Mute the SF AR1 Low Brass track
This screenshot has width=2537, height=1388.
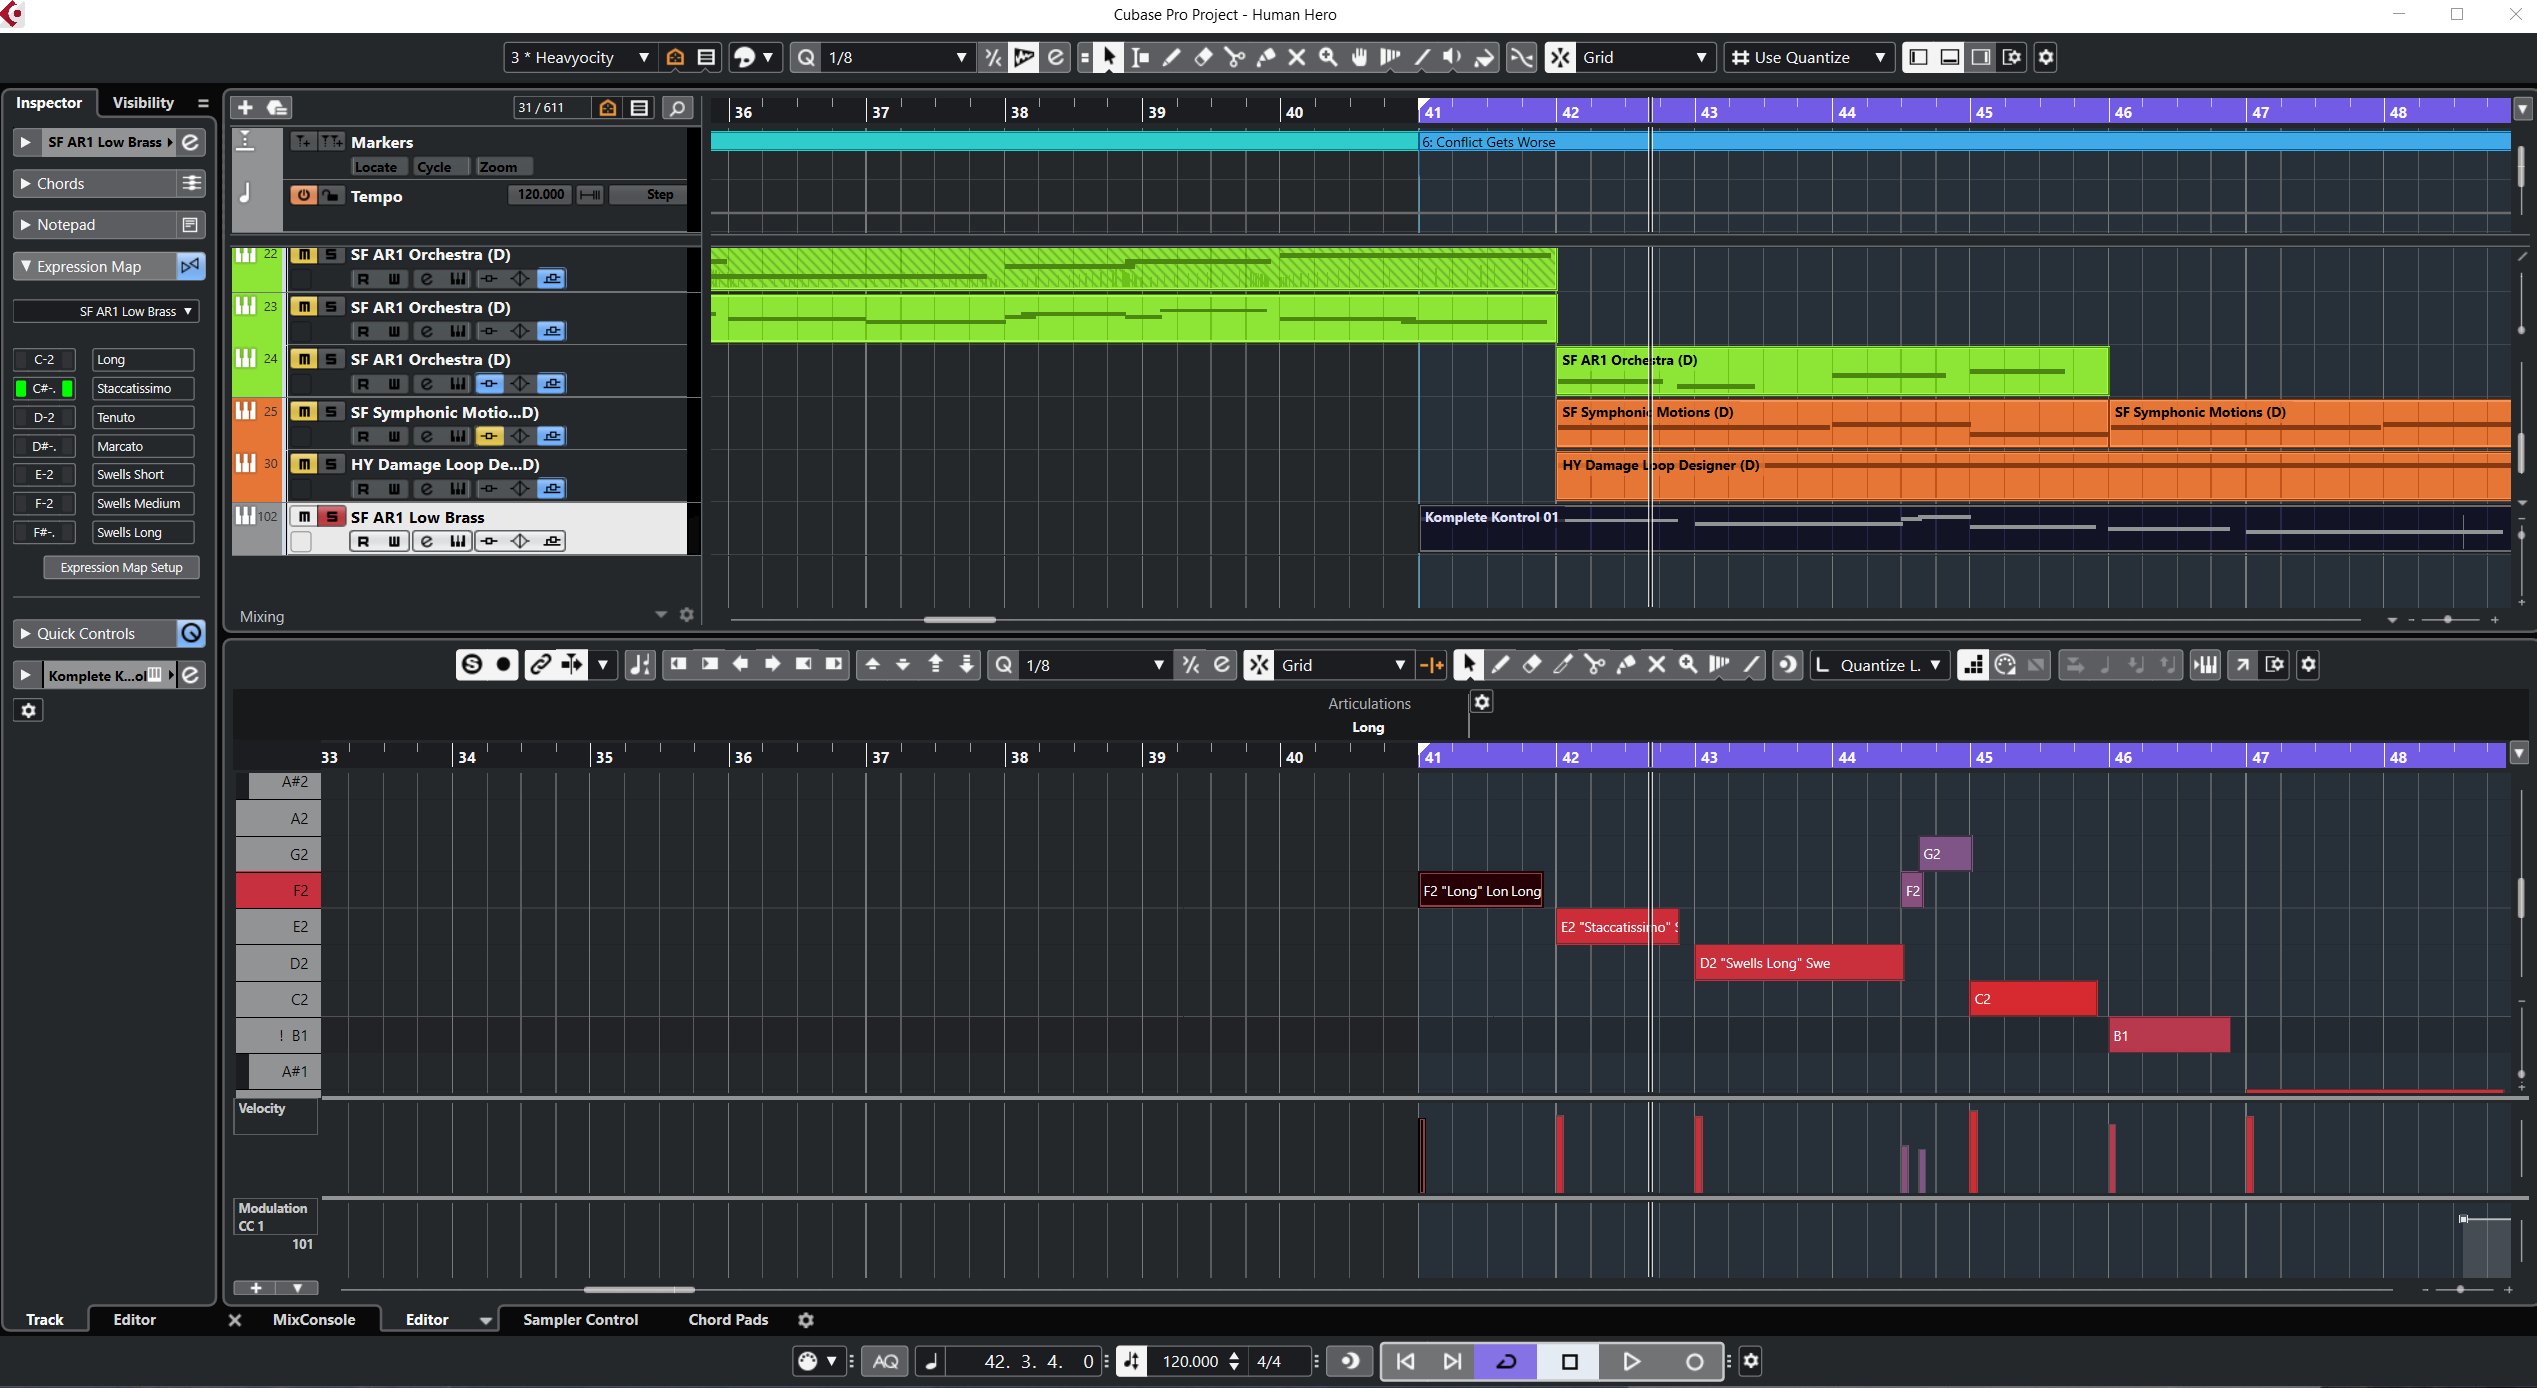pos(304,516)
